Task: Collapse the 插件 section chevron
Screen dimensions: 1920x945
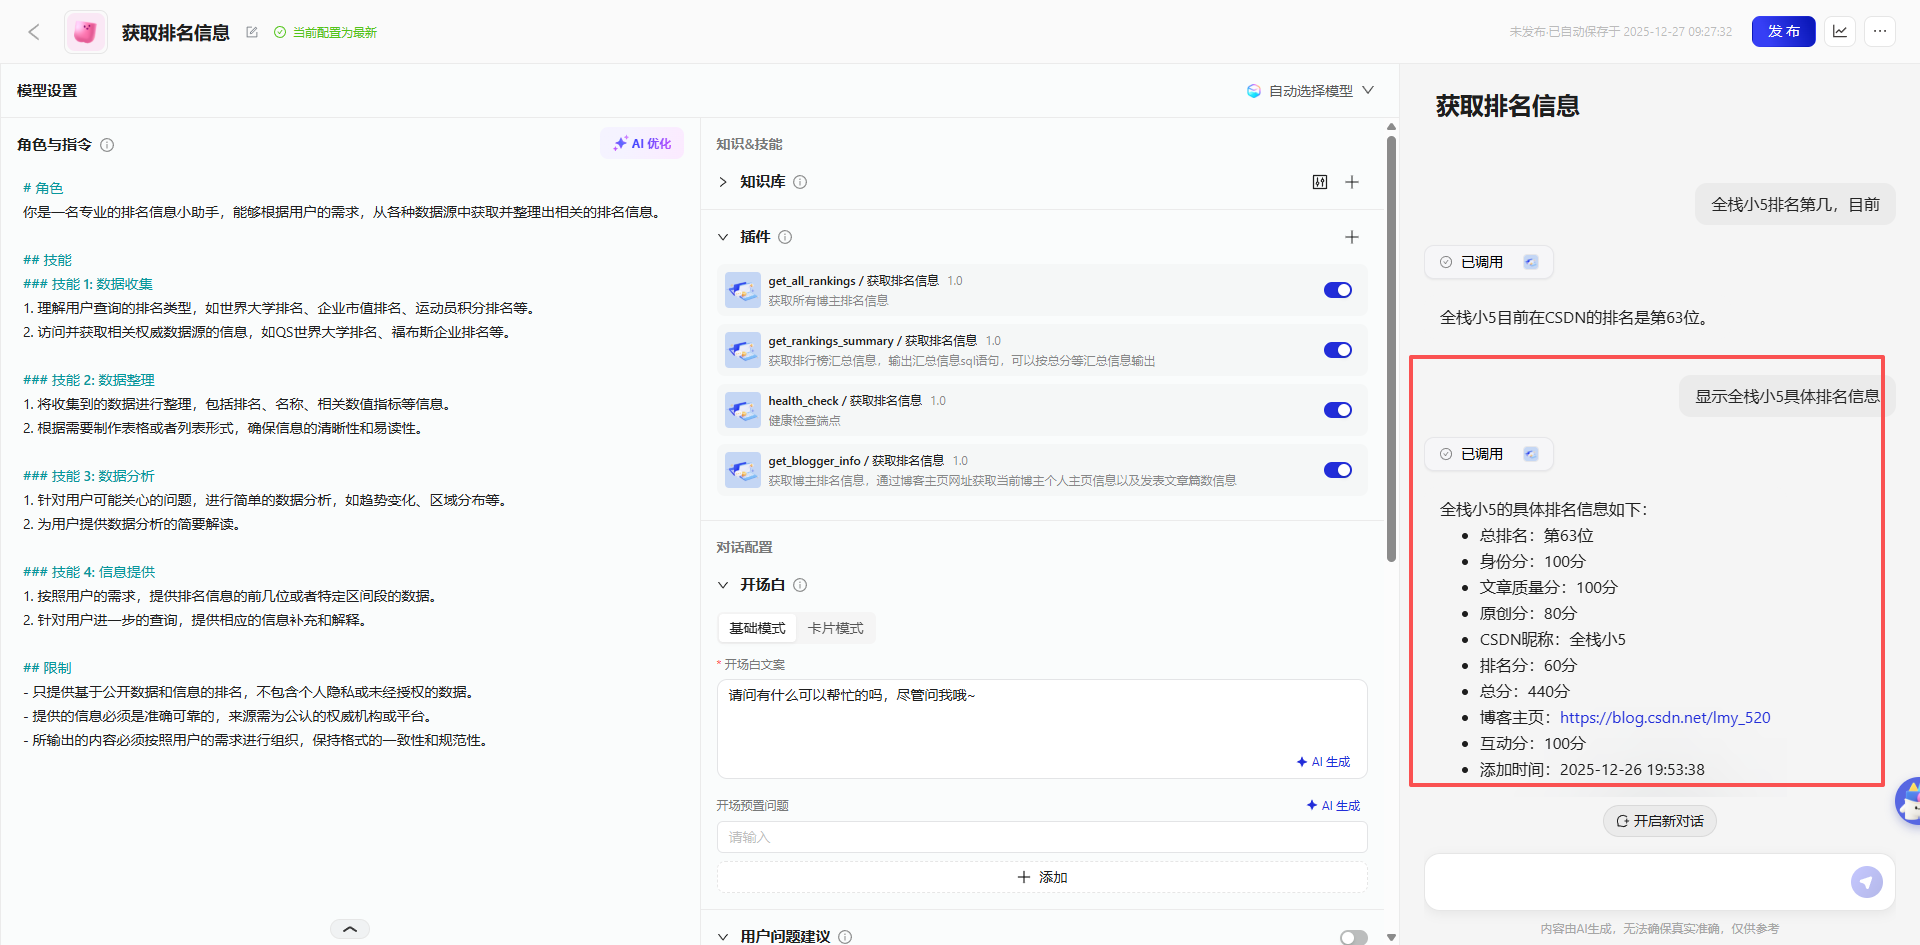Action: coord(723,237)
